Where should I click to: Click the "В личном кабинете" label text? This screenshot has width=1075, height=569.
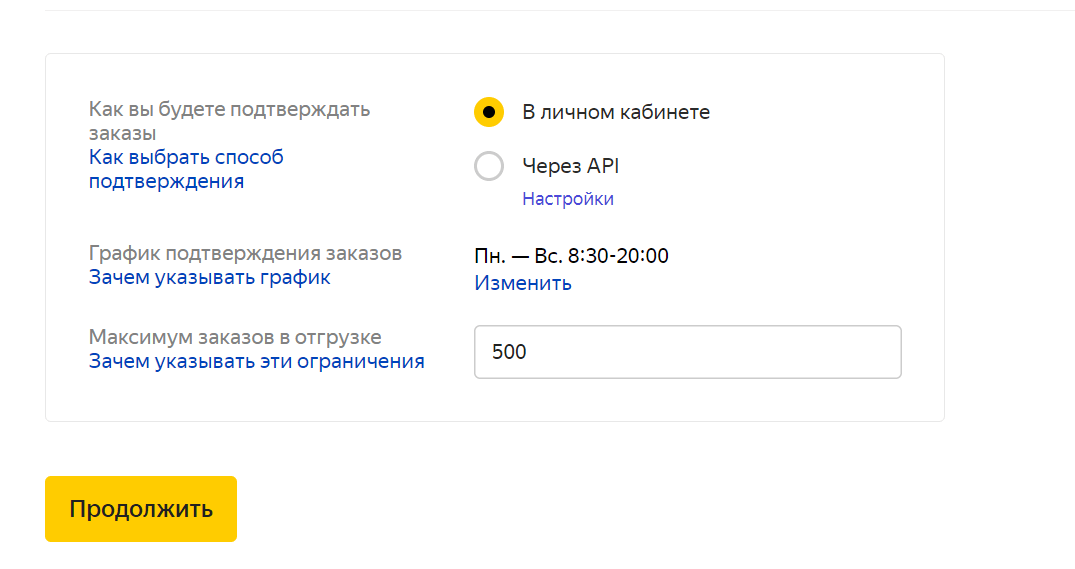click(x=616, y=112)
